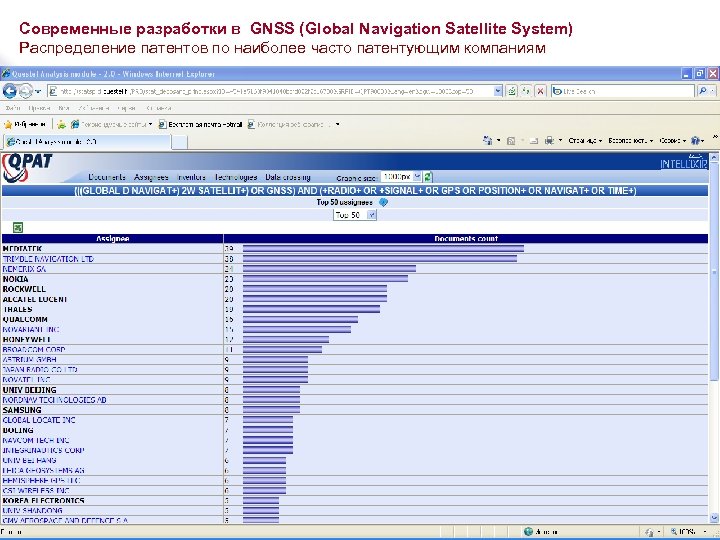The image size is (720, 540).
Task: Open a new blank browser tab
Action: [x=180, y=142]
